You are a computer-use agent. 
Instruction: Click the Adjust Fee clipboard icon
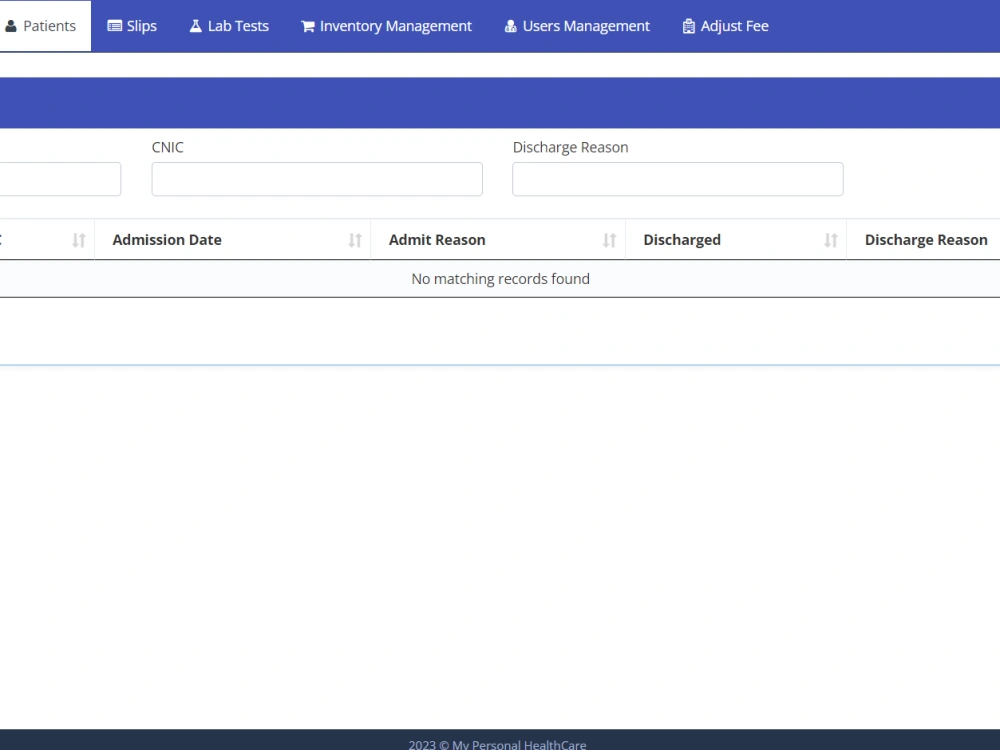(689, 26)
